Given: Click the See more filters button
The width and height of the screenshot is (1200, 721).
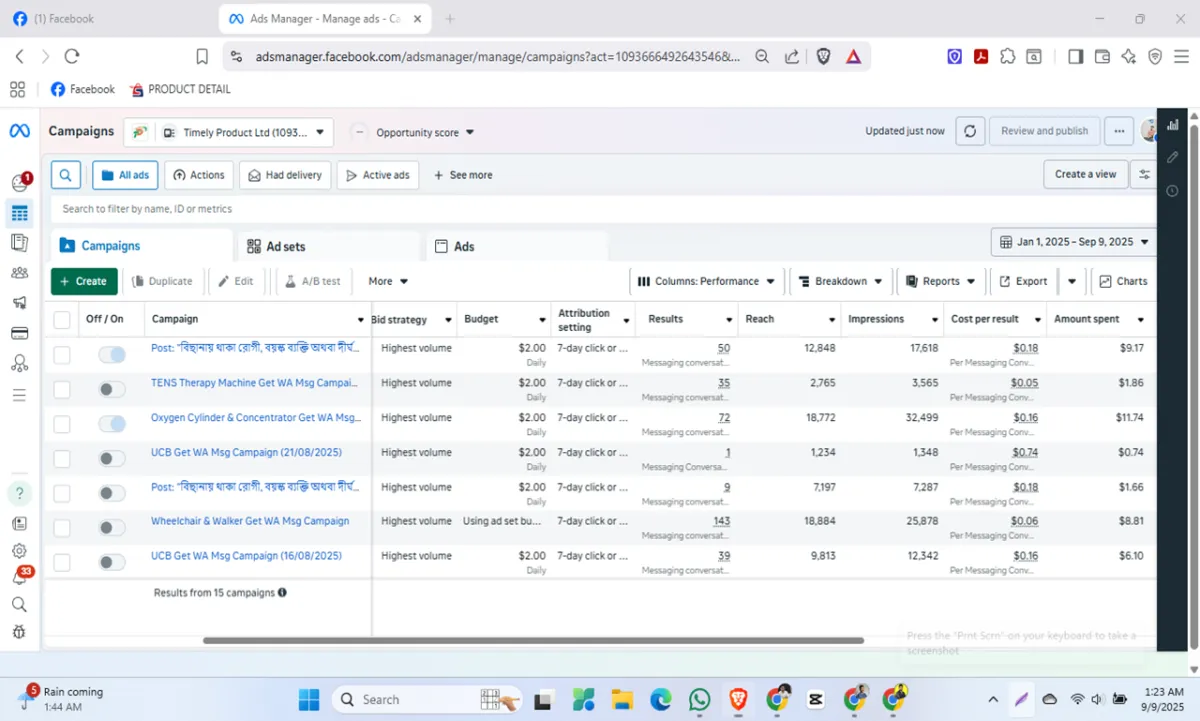Looking at the screenshot, I should (x=463, y=175).
